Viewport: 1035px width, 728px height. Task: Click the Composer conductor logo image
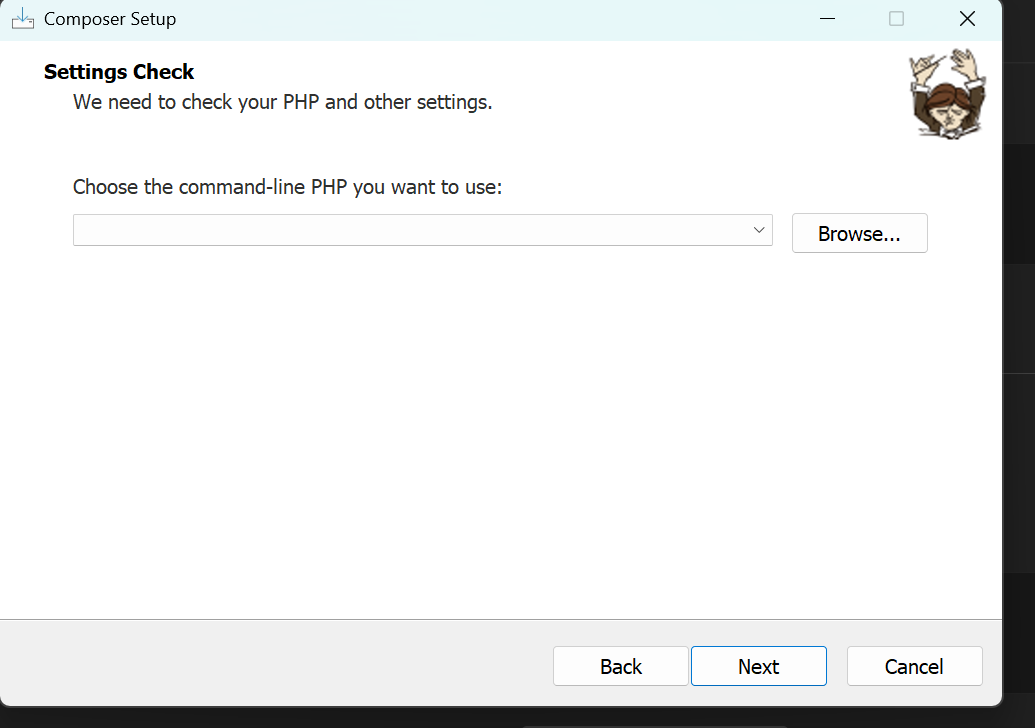tap(946, 94)
